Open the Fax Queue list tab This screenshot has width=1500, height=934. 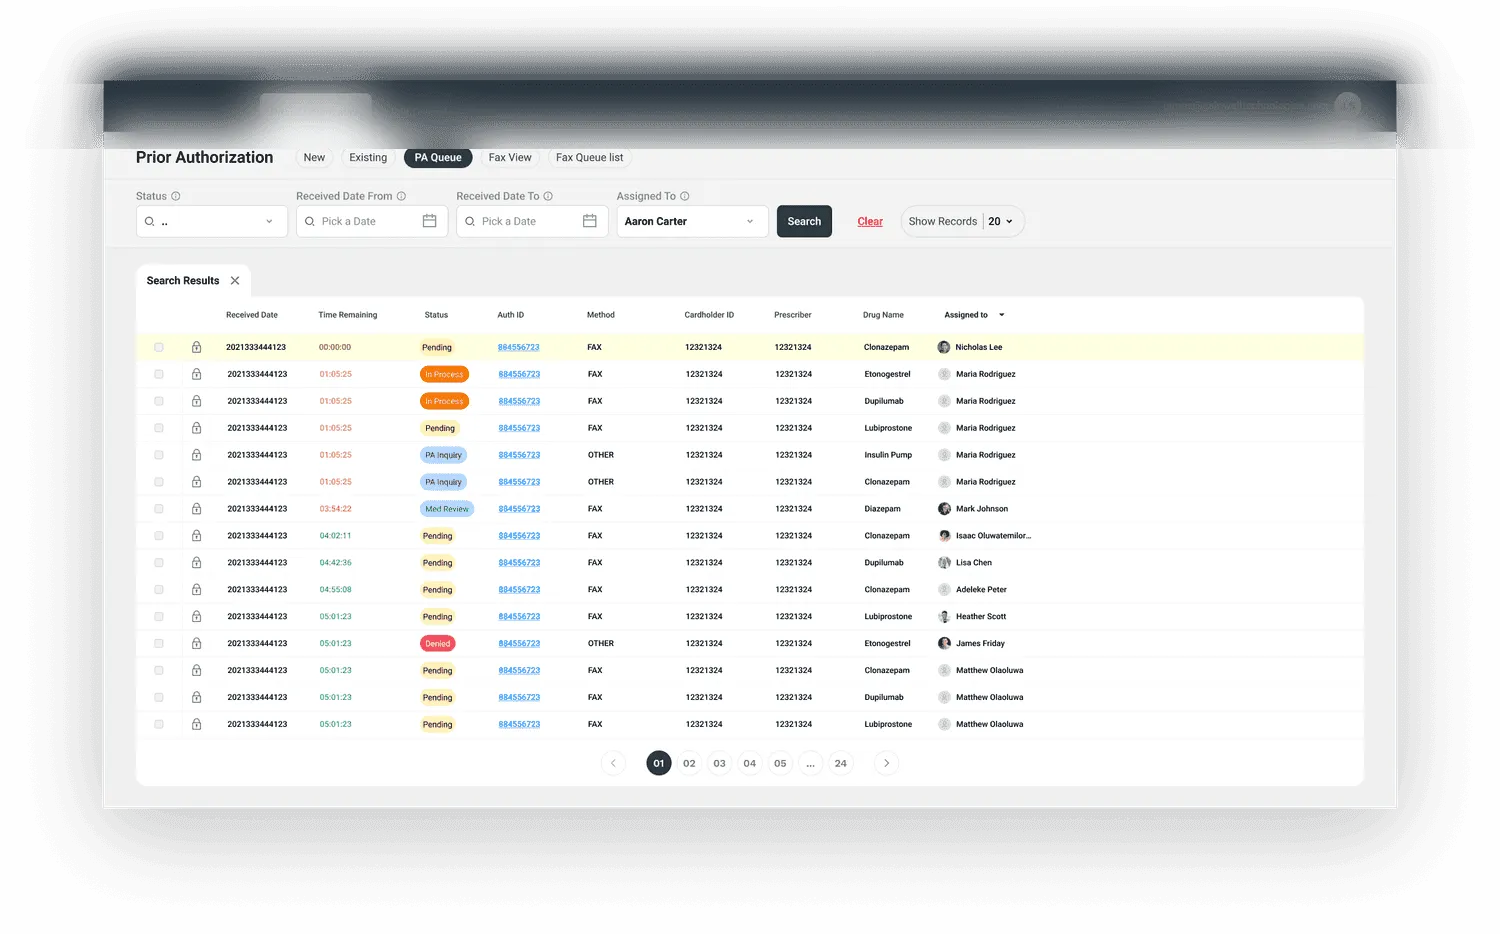589,158
